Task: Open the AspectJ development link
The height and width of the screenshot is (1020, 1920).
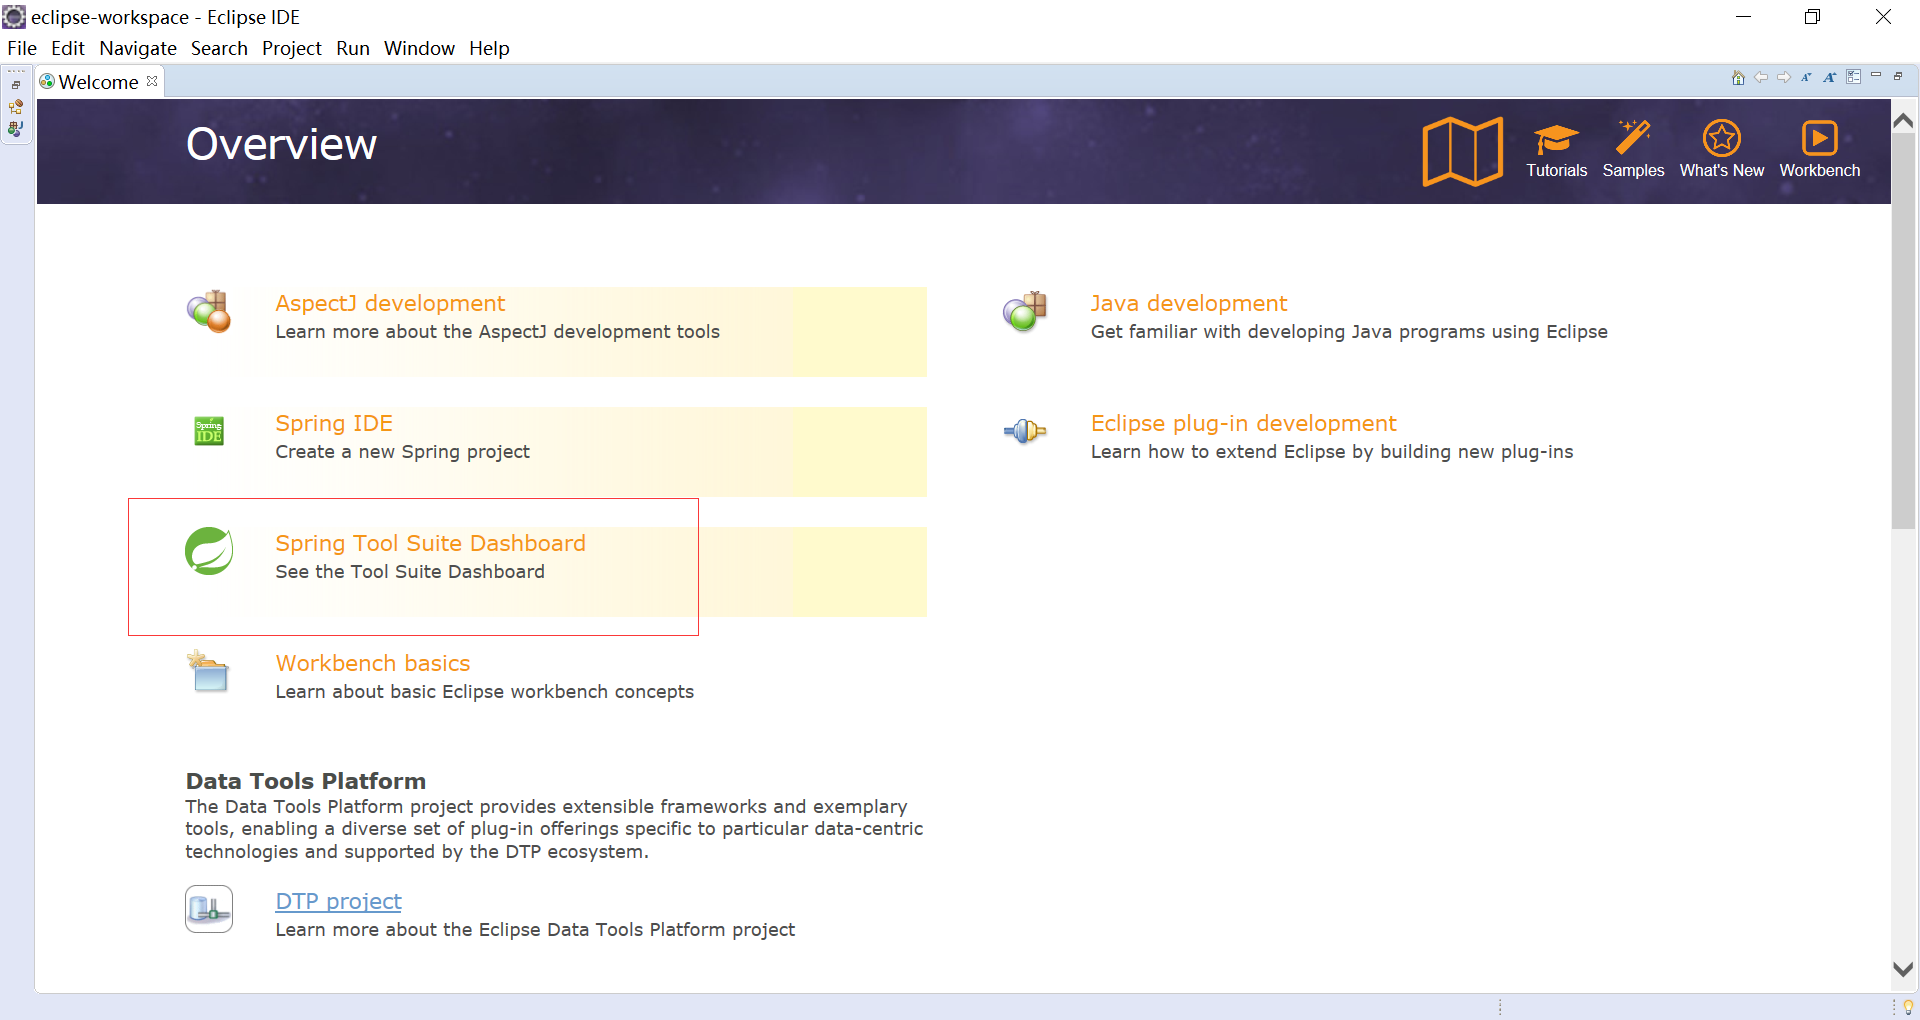Action: point(390,303)
